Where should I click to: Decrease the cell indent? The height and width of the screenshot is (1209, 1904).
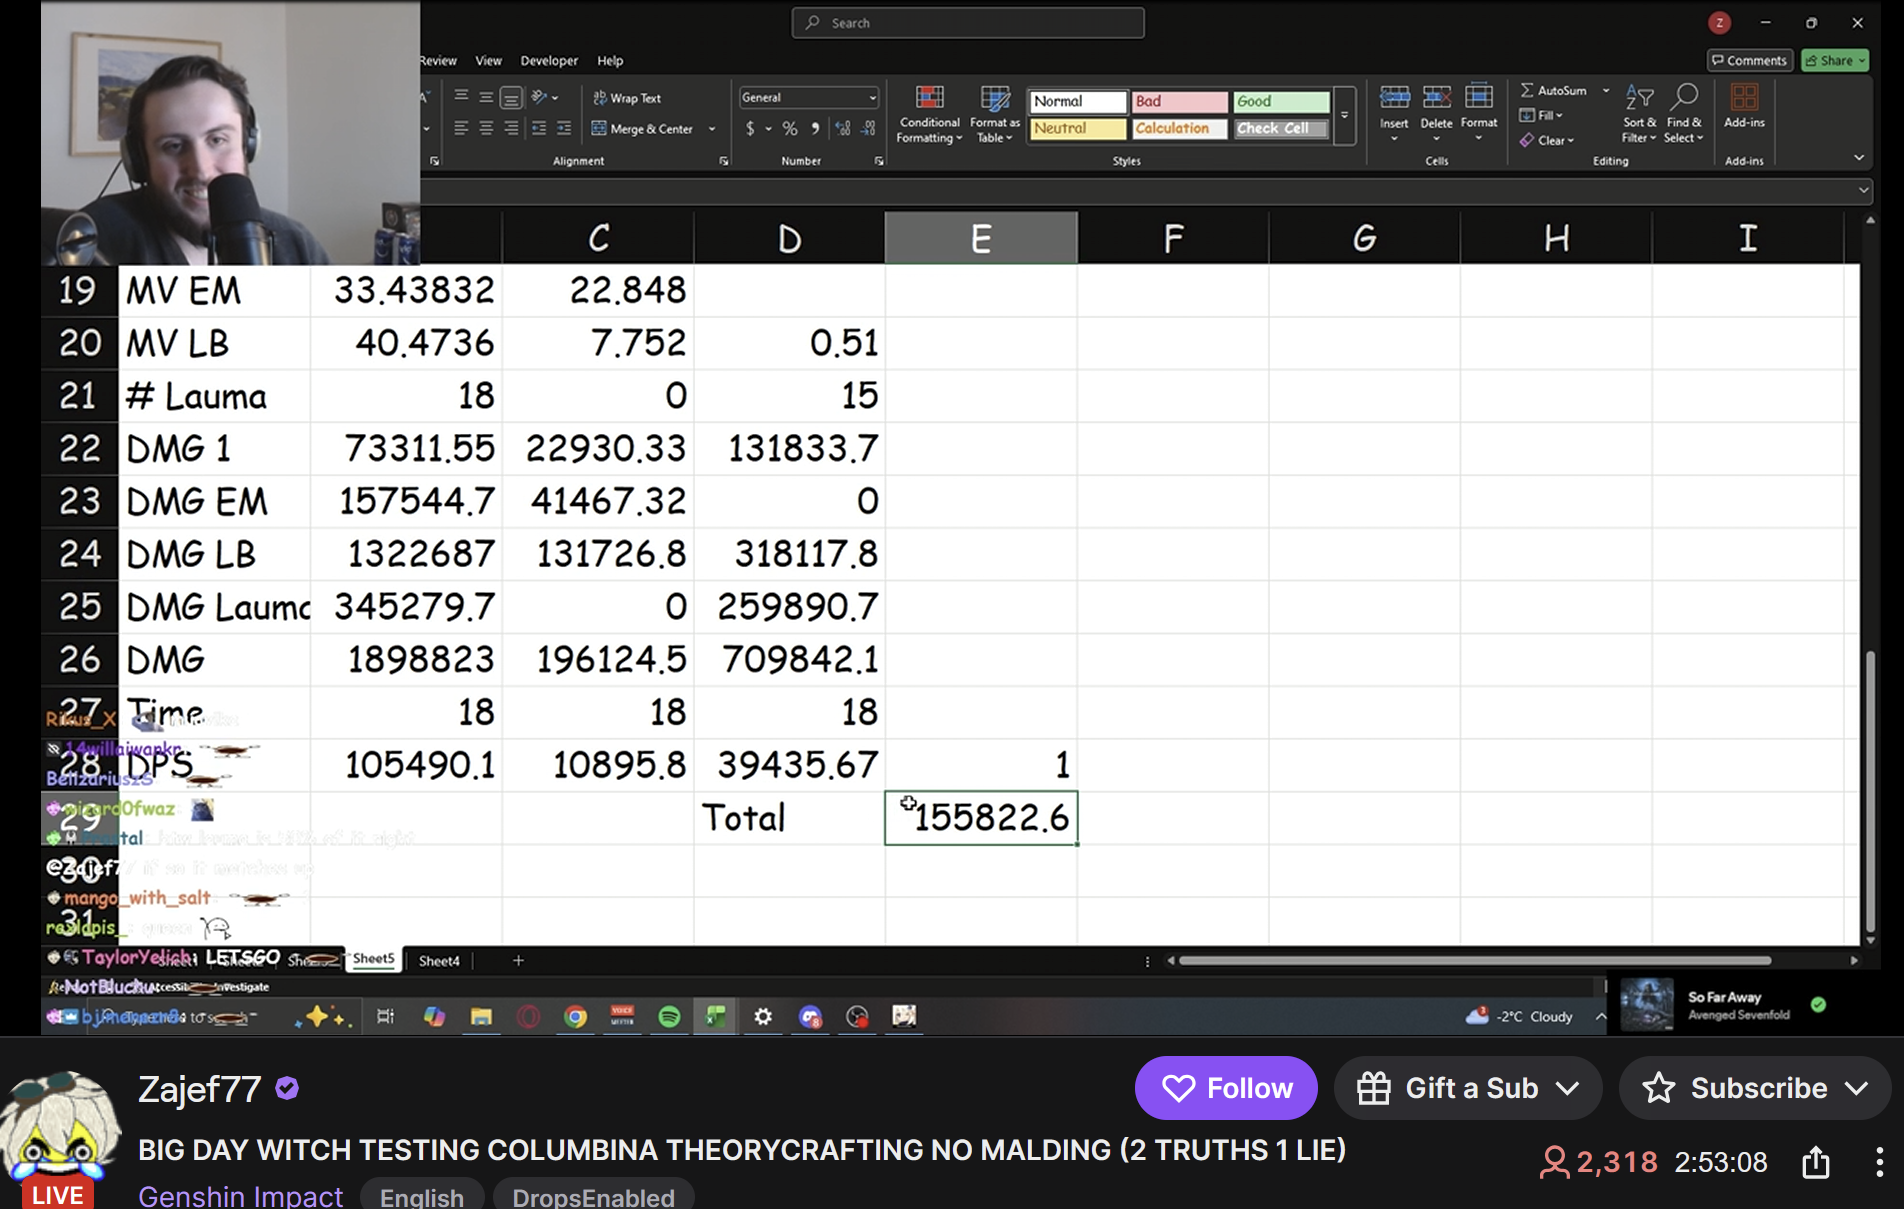click(x=539, y=128)
